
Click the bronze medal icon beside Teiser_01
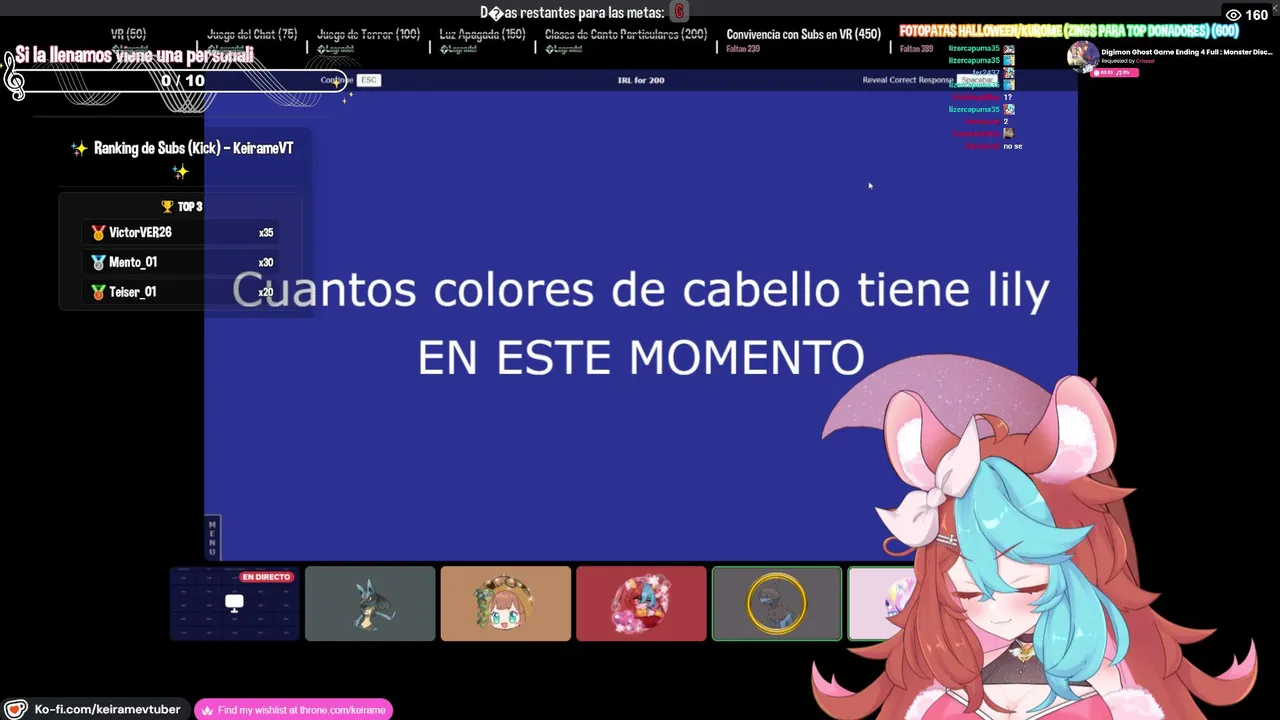tap(98, 292)
